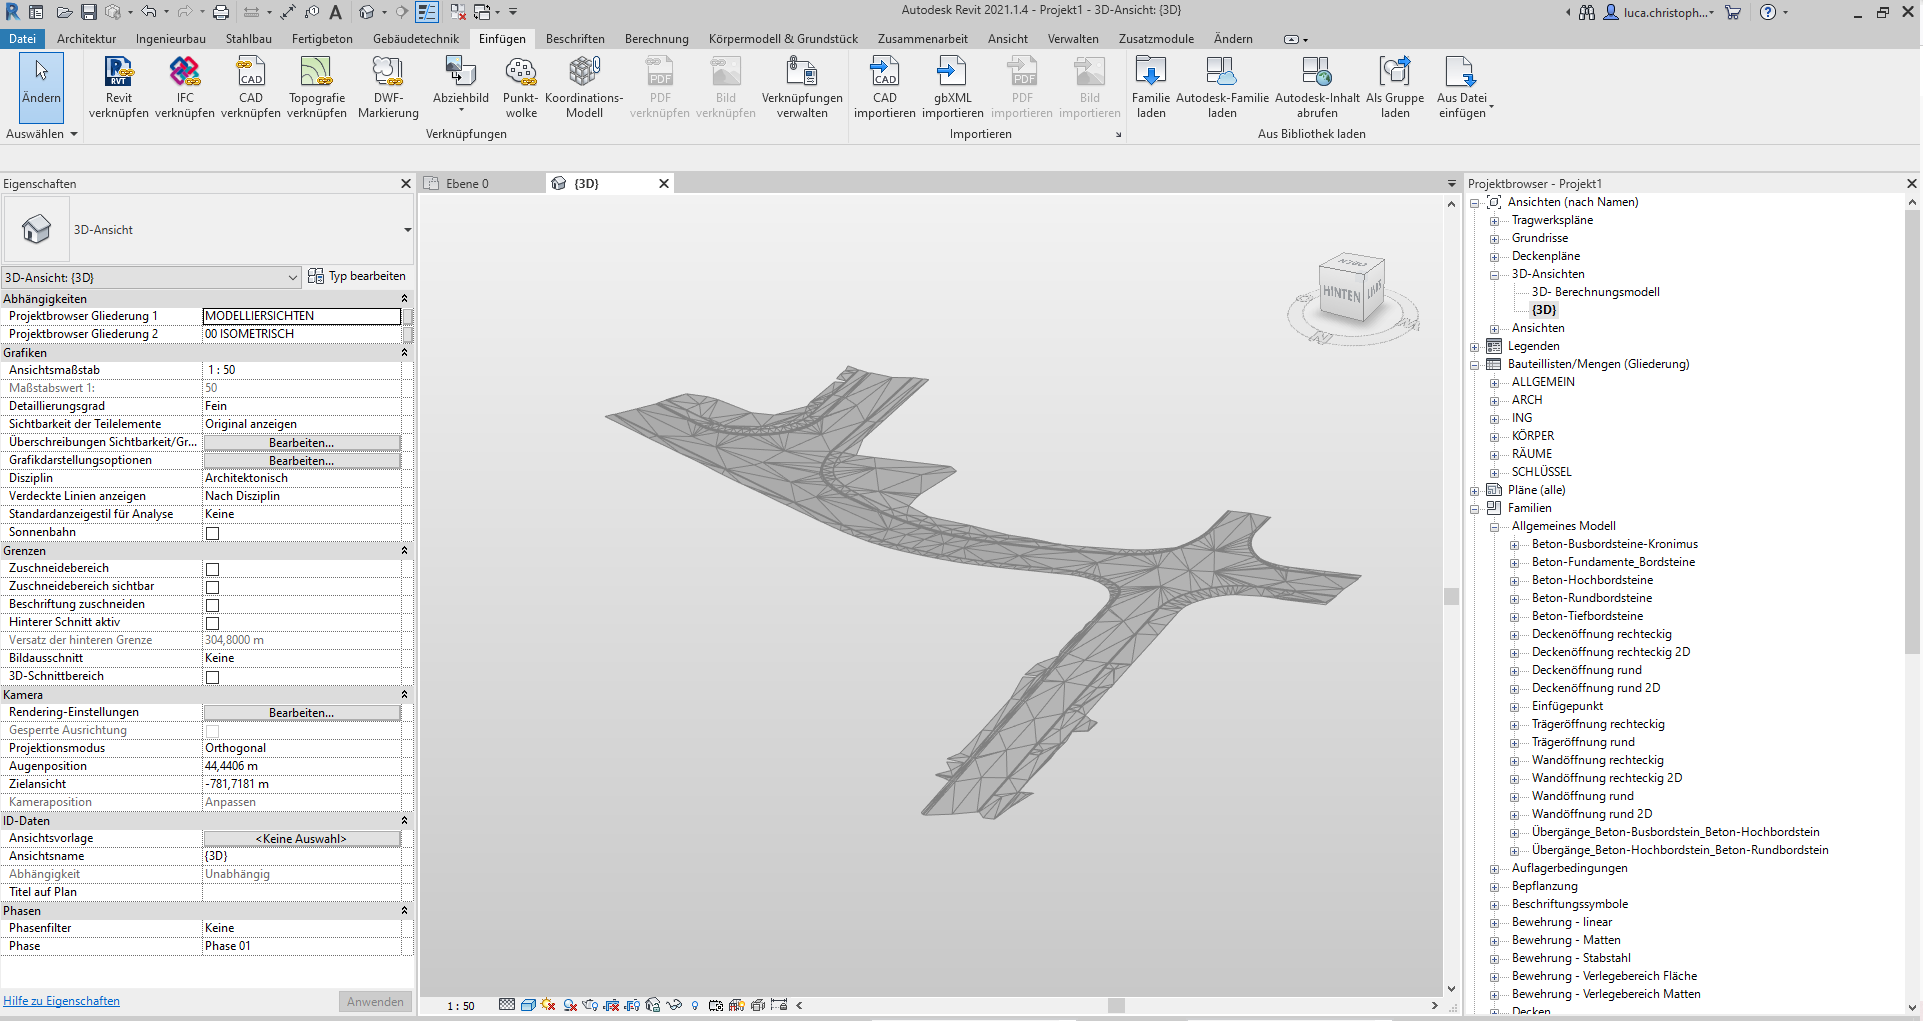1923x1021 pixels.
Task: Click the Keine Auswahl view template button
Action: 301,839
